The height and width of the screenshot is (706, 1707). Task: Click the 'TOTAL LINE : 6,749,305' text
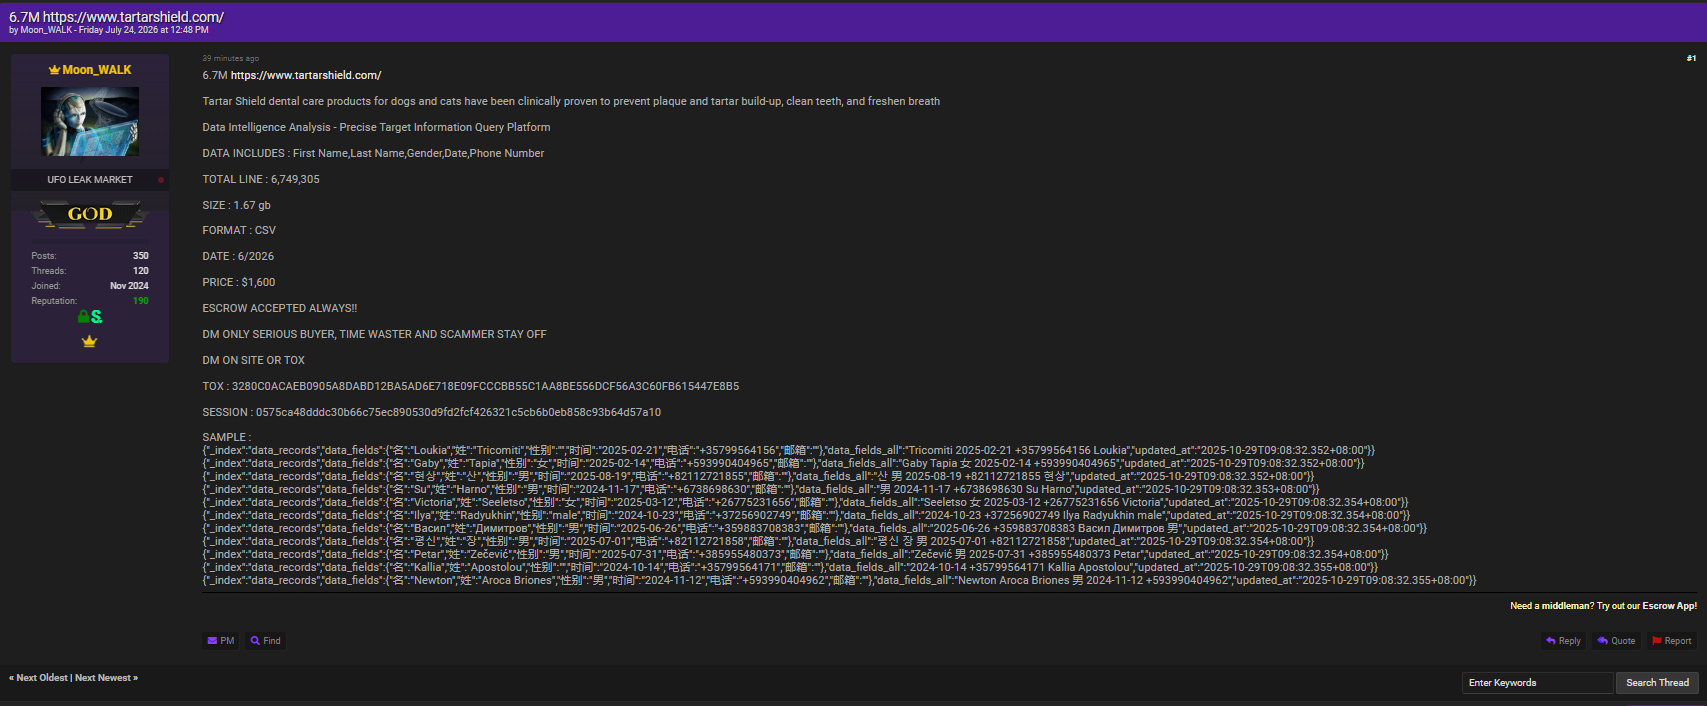click(261, 179)
